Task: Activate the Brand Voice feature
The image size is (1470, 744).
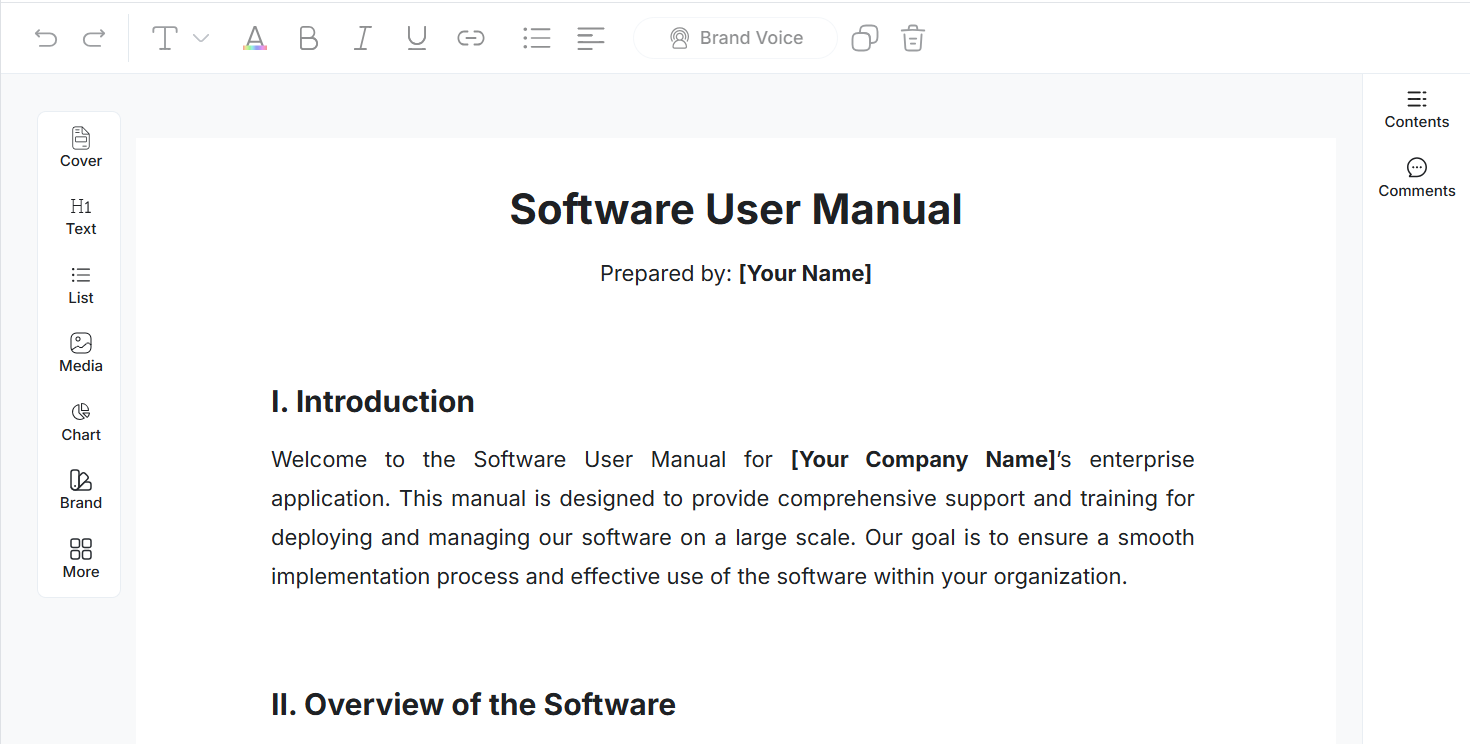Action: pyautogui.click(x=735, y=37)
